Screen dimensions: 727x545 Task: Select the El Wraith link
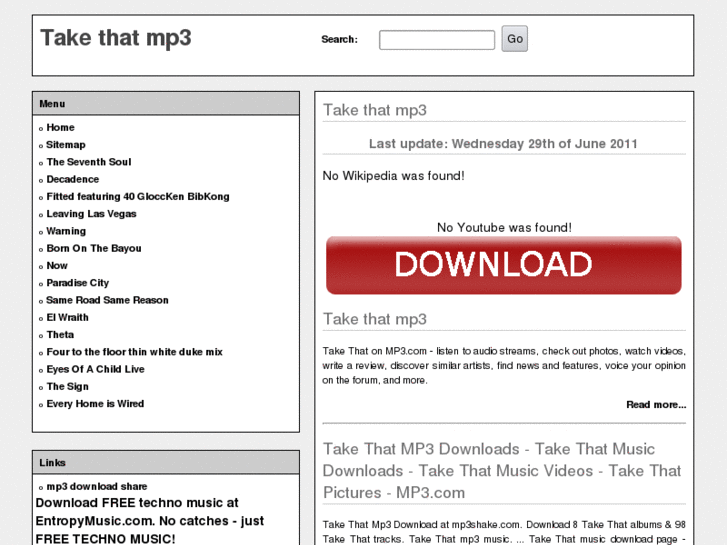click(67, 317)
